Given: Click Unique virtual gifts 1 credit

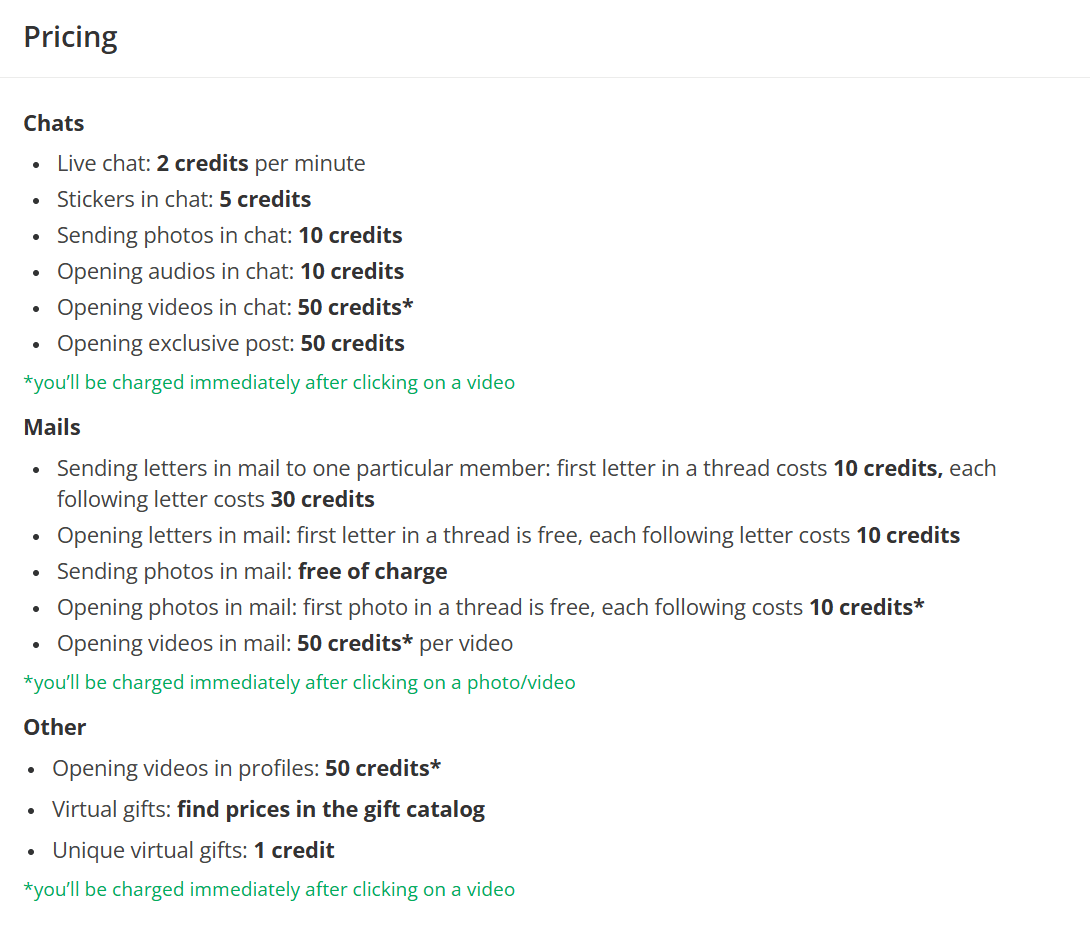Looking at the screenshot, I should [193, 850].
